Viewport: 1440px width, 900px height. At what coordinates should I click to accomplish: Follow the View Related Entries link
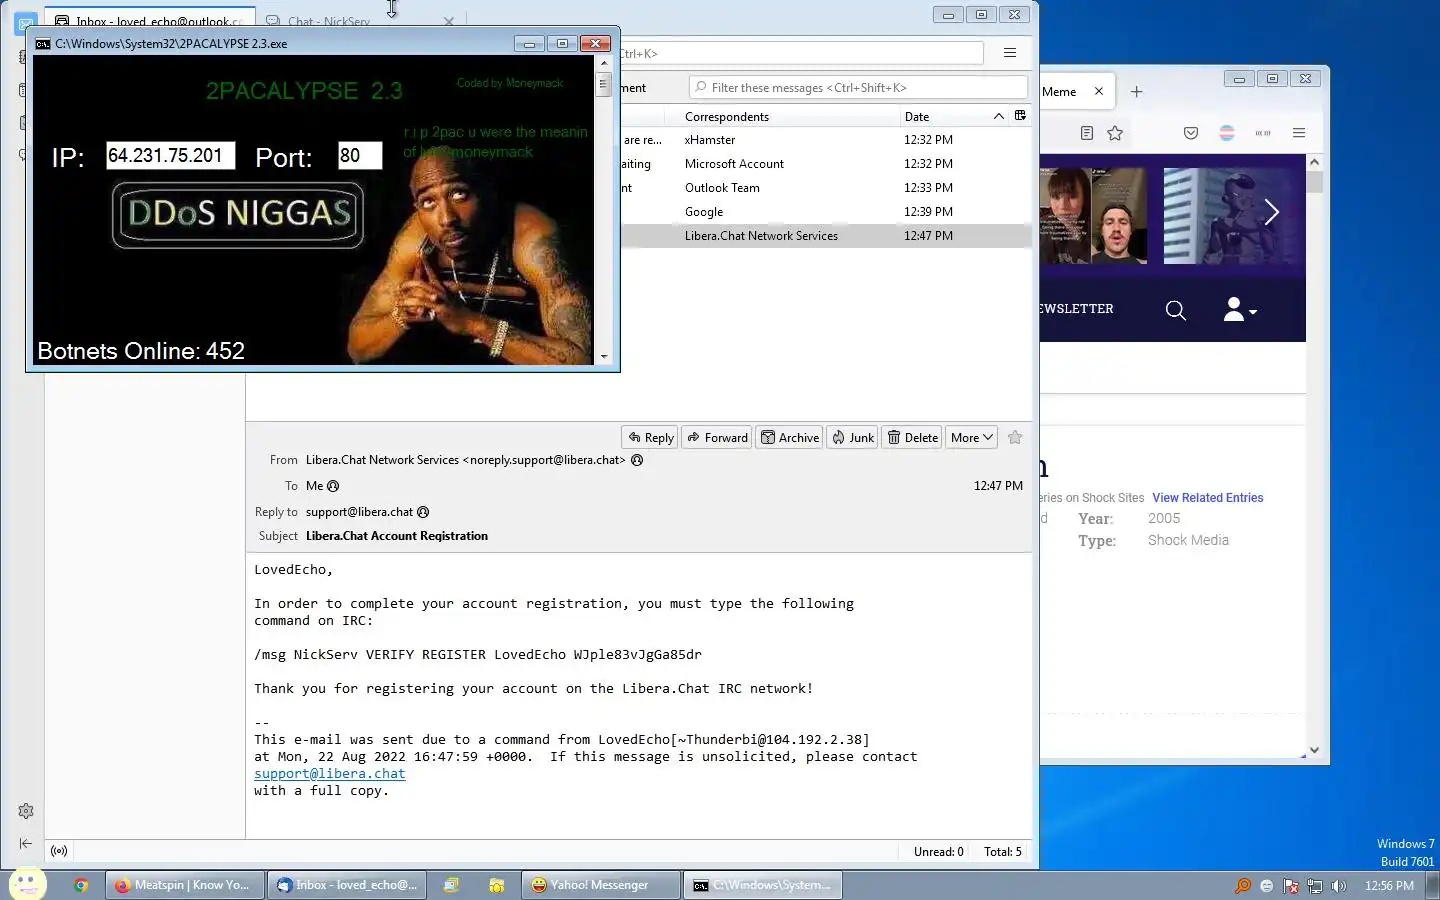(x=1207, y=498)
